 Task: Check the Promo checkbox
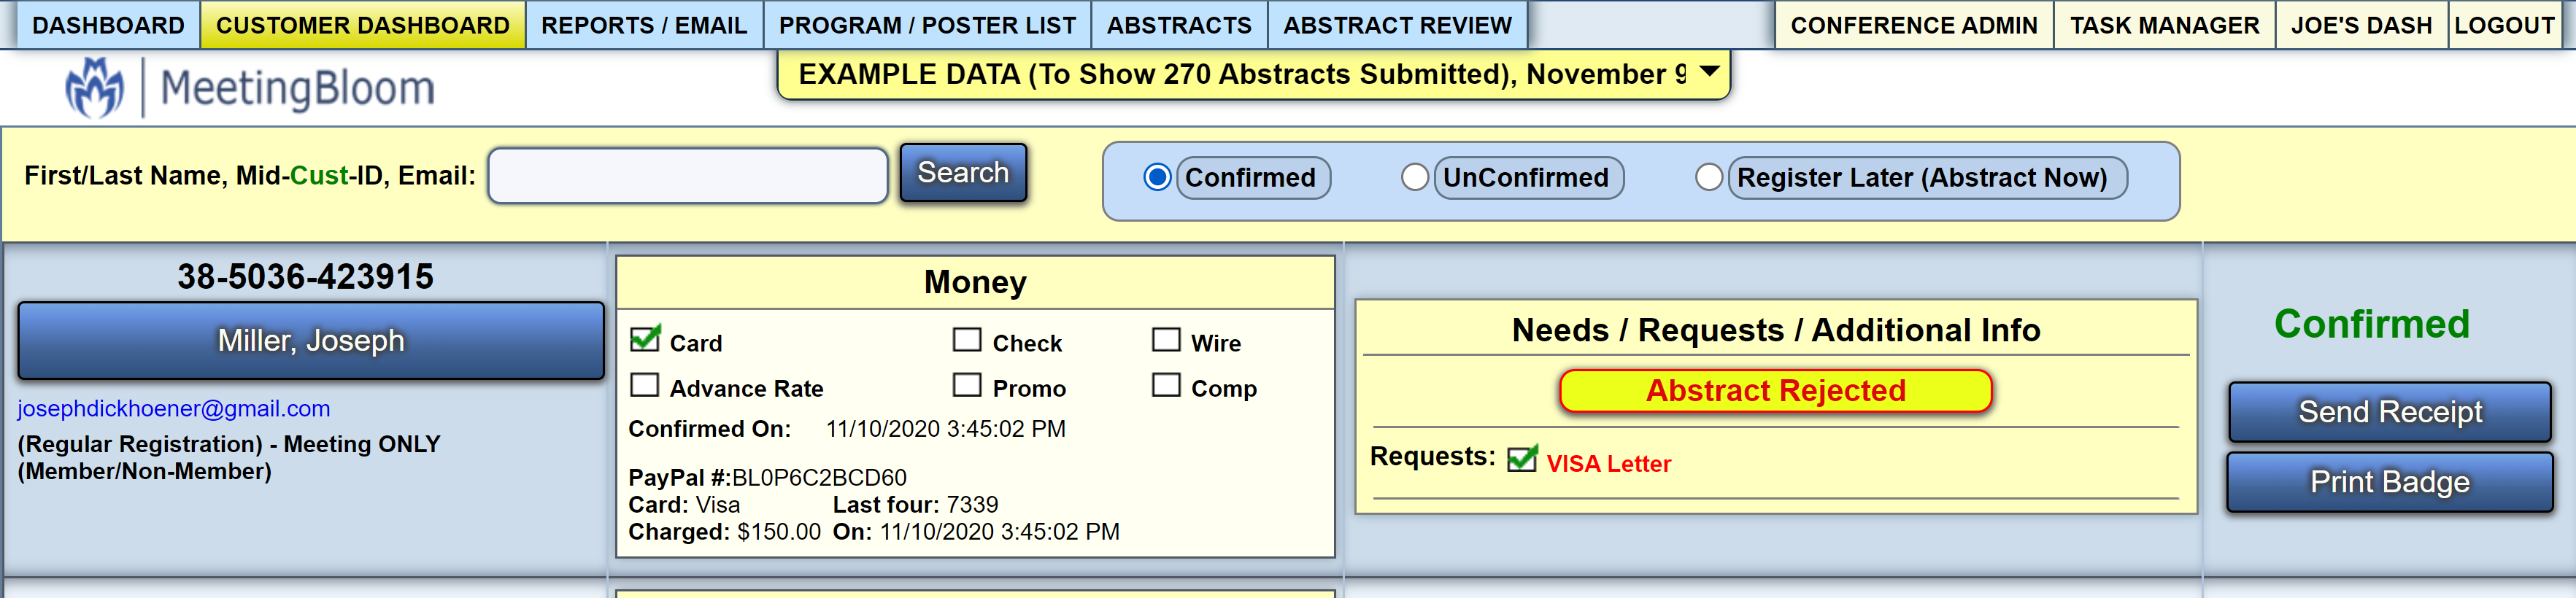point(966,385)
